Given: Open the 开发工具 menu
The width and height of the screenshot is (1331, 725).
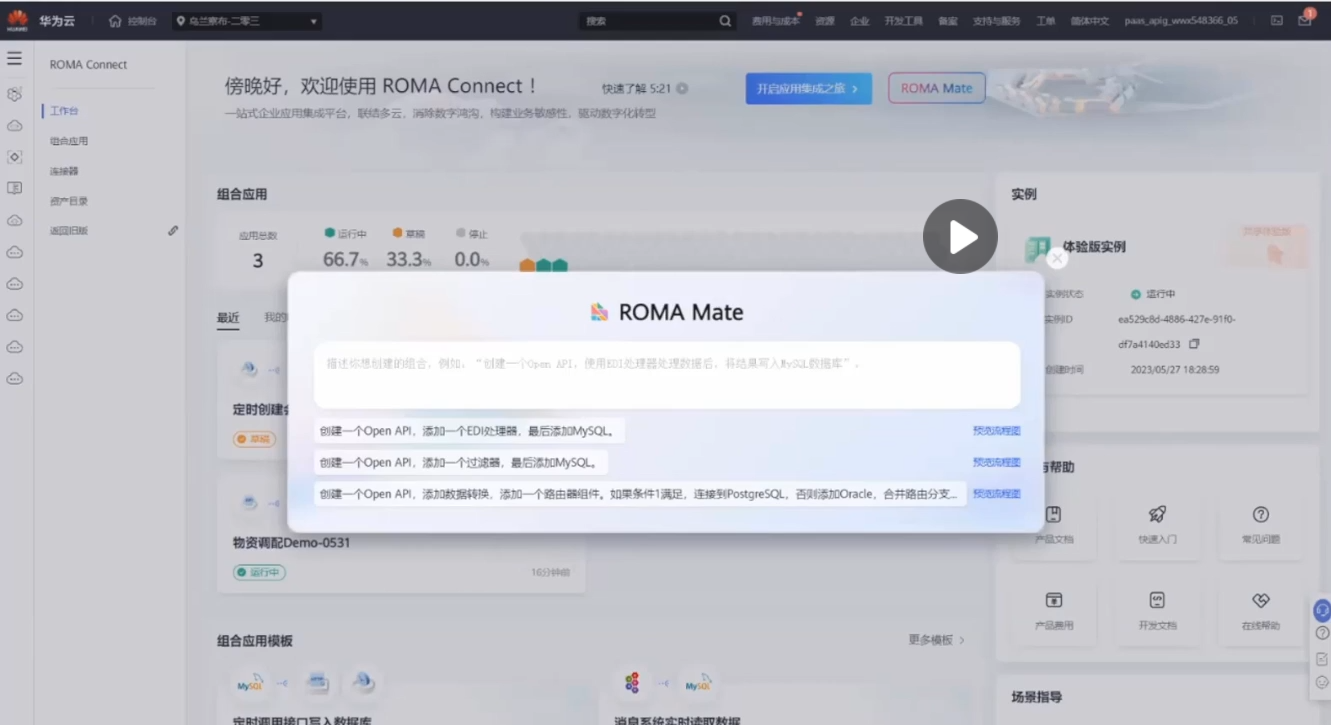Looking at the screenshot, I should point(903,21).
